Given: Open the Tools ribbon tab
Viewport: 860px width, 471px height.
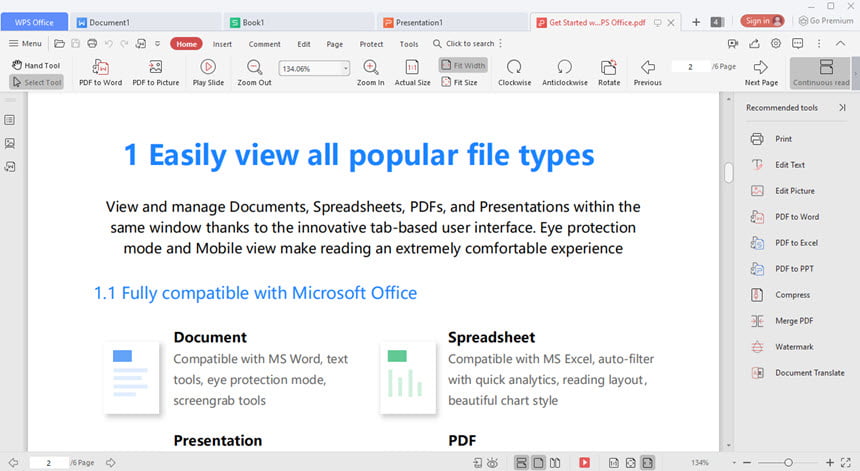Looking at the screenshot, I should (409, 44).
